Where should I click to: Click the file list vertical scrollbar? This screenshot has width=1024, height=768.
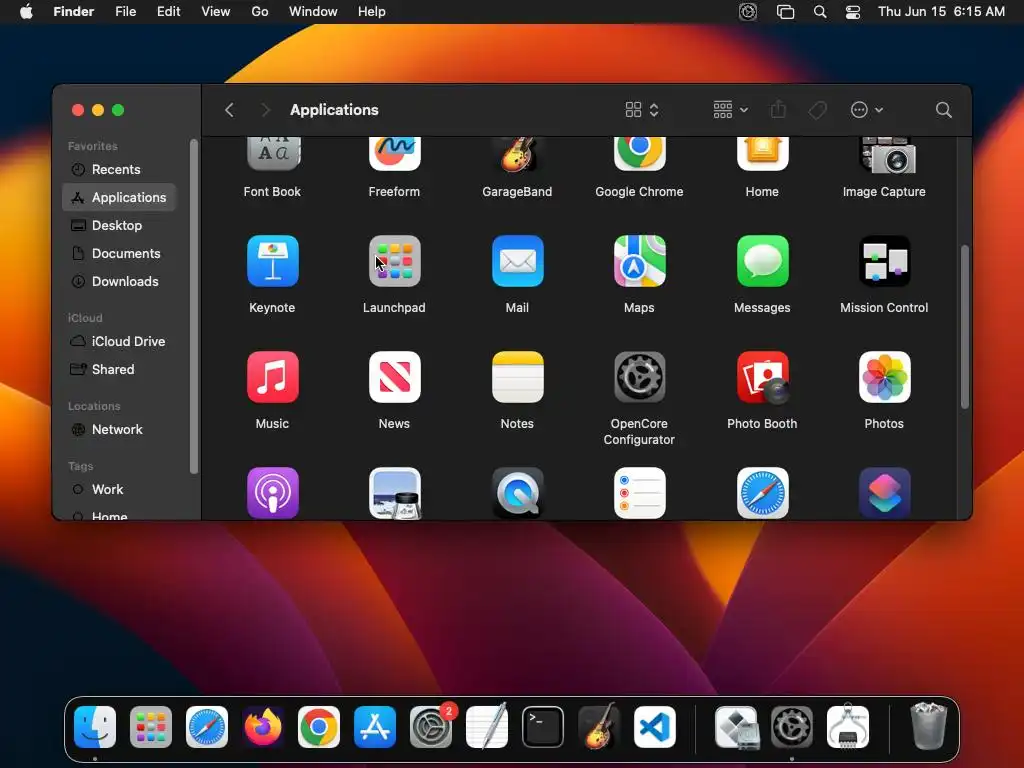[x=965, y=327]
